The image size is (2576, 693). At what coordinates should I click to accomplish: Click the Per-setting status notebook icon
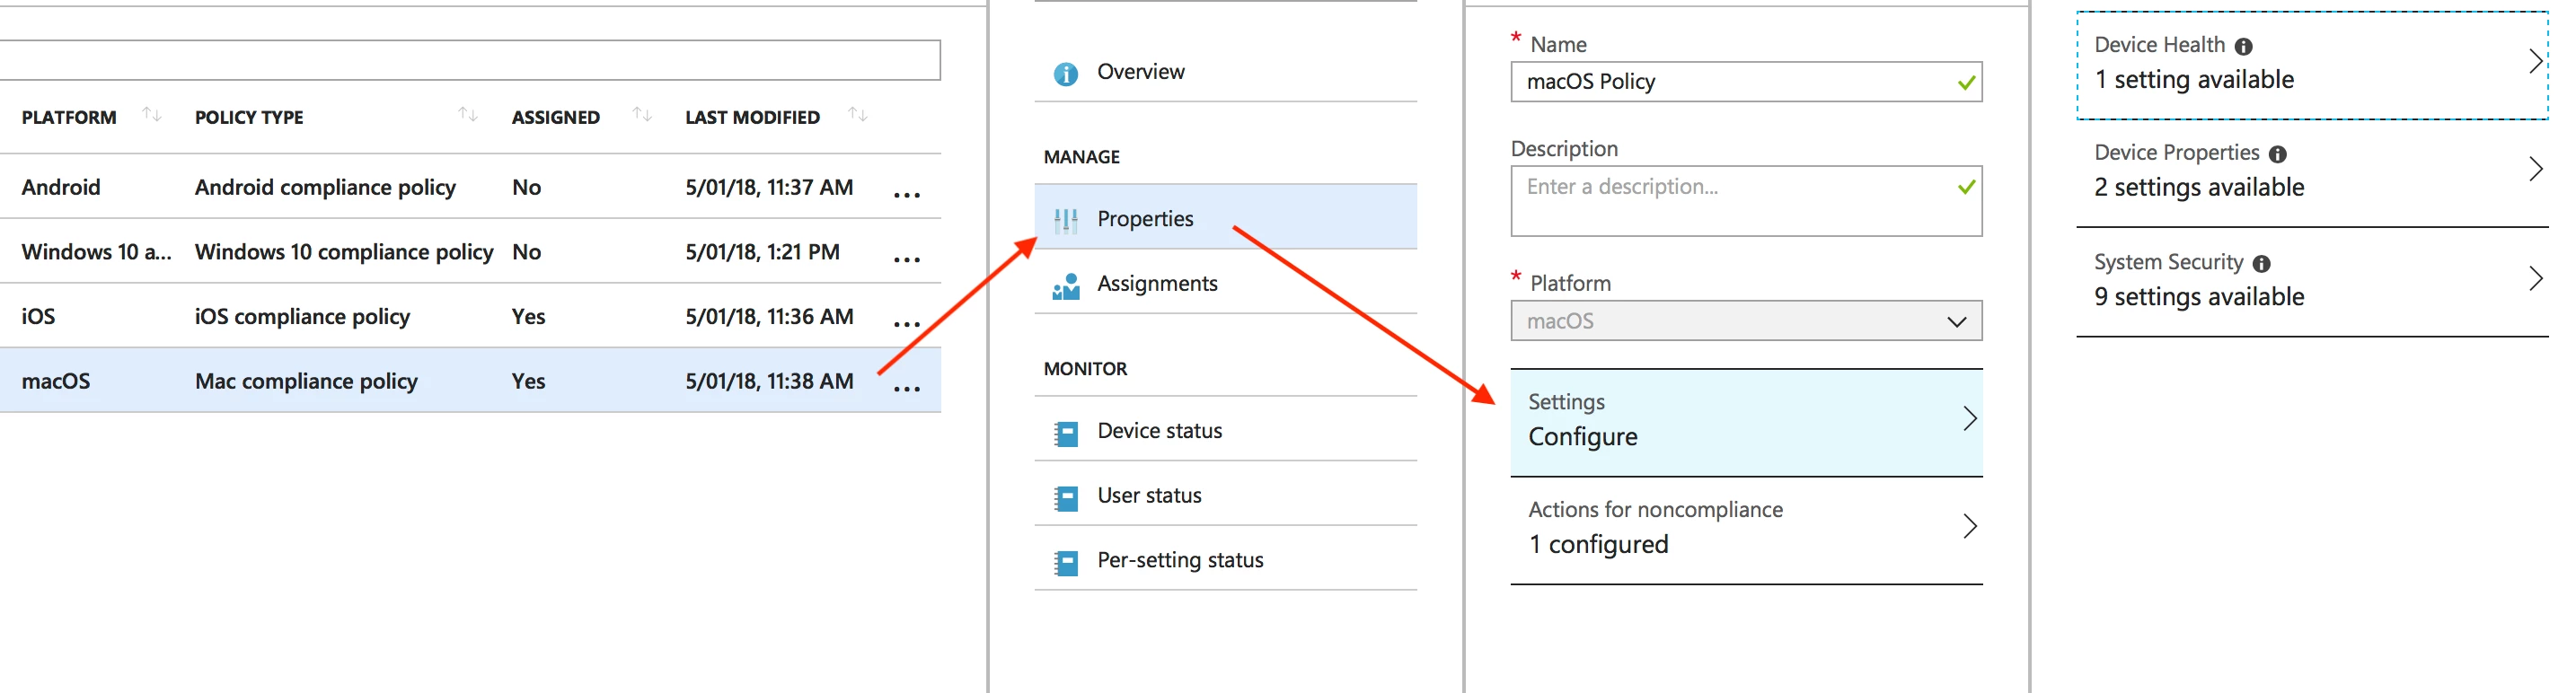(x=1066, y=562)
